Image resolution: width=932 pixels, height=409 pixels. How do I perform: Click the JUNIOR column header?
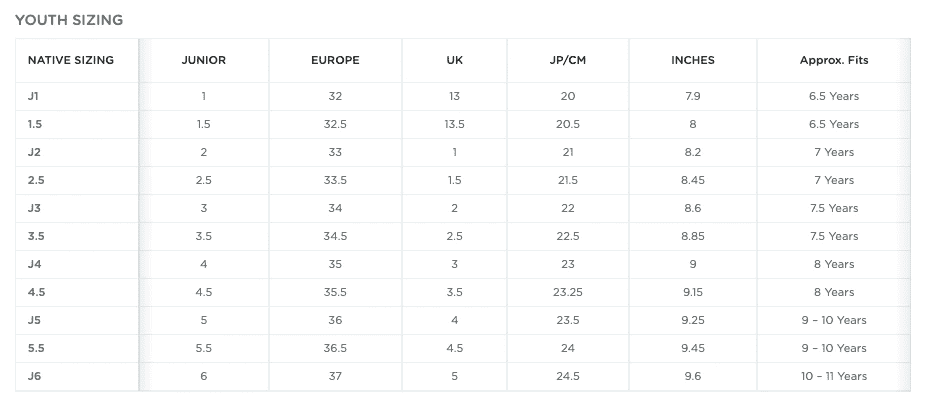(x=204, y=60)
